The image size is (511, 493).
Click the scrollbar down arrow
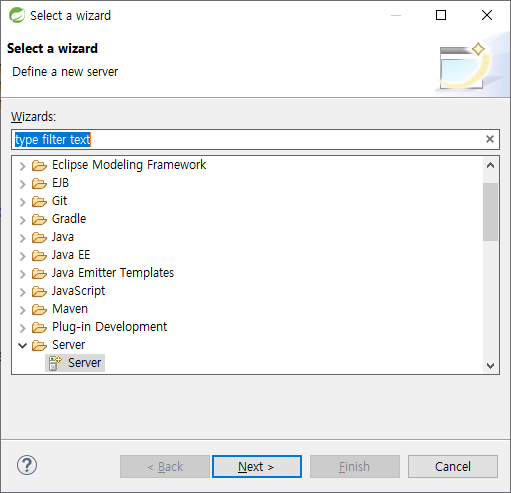point(490,365)
